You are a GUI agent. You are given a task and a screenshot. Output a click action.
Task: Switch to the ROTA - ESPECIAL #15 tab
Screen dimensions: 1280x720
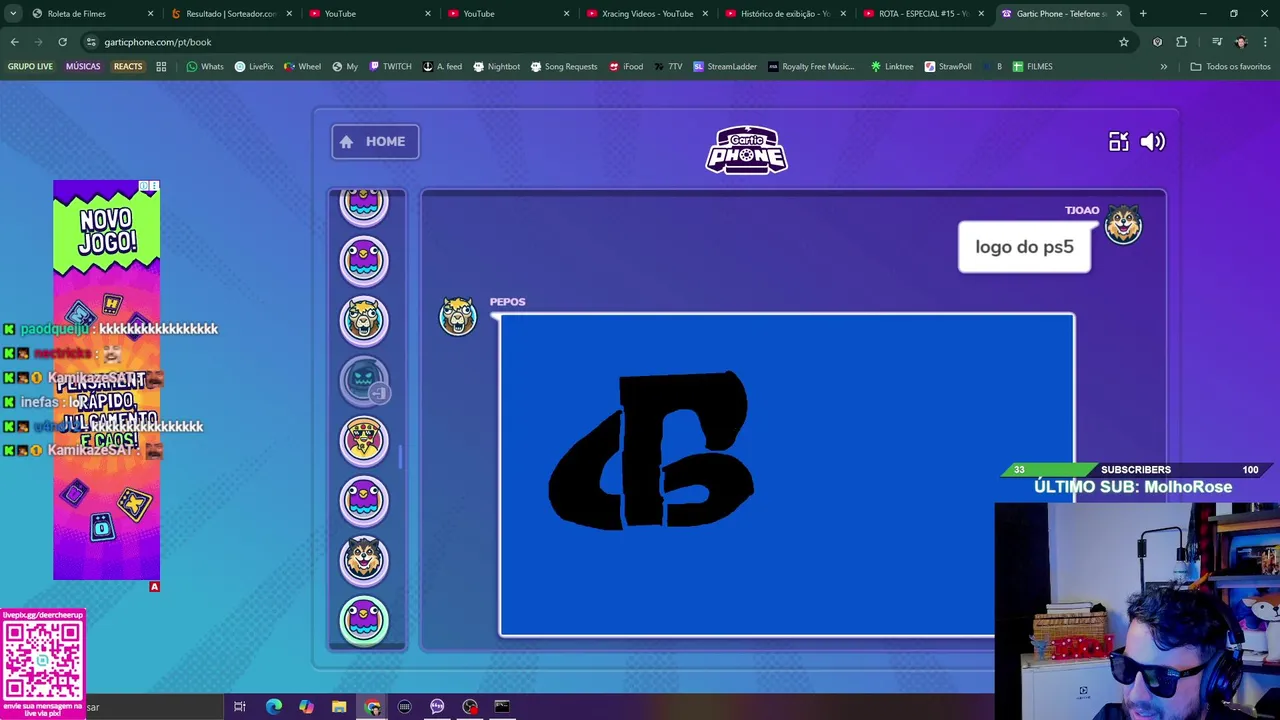[x=923, y=14]
